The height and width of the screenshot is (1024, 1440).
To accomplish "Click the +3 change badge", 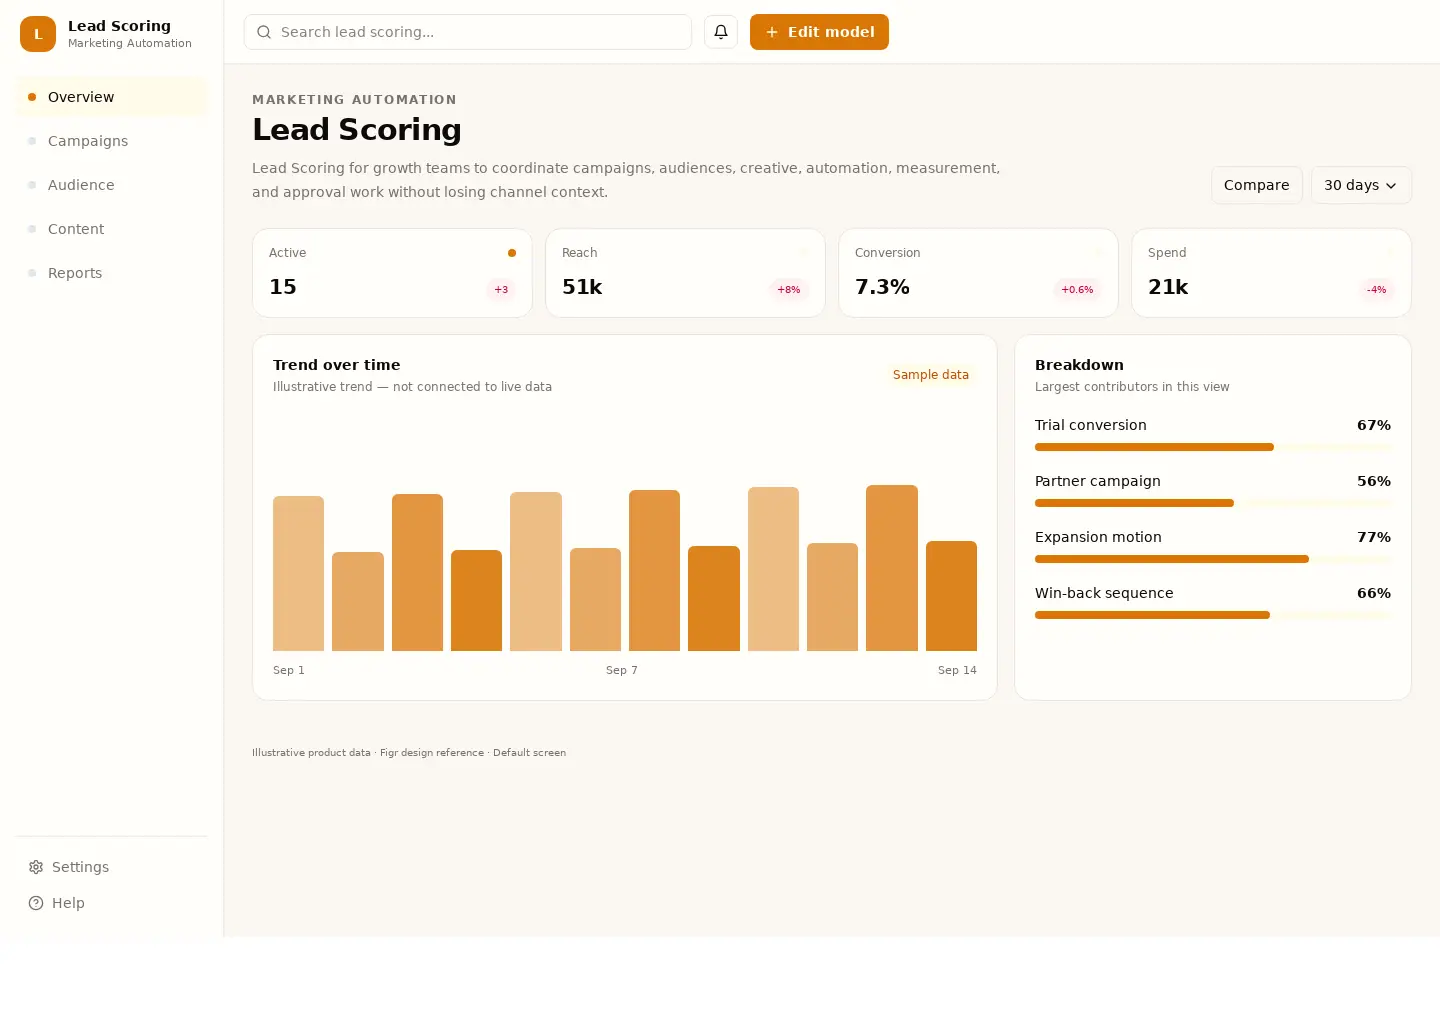I will click(501, 290).
